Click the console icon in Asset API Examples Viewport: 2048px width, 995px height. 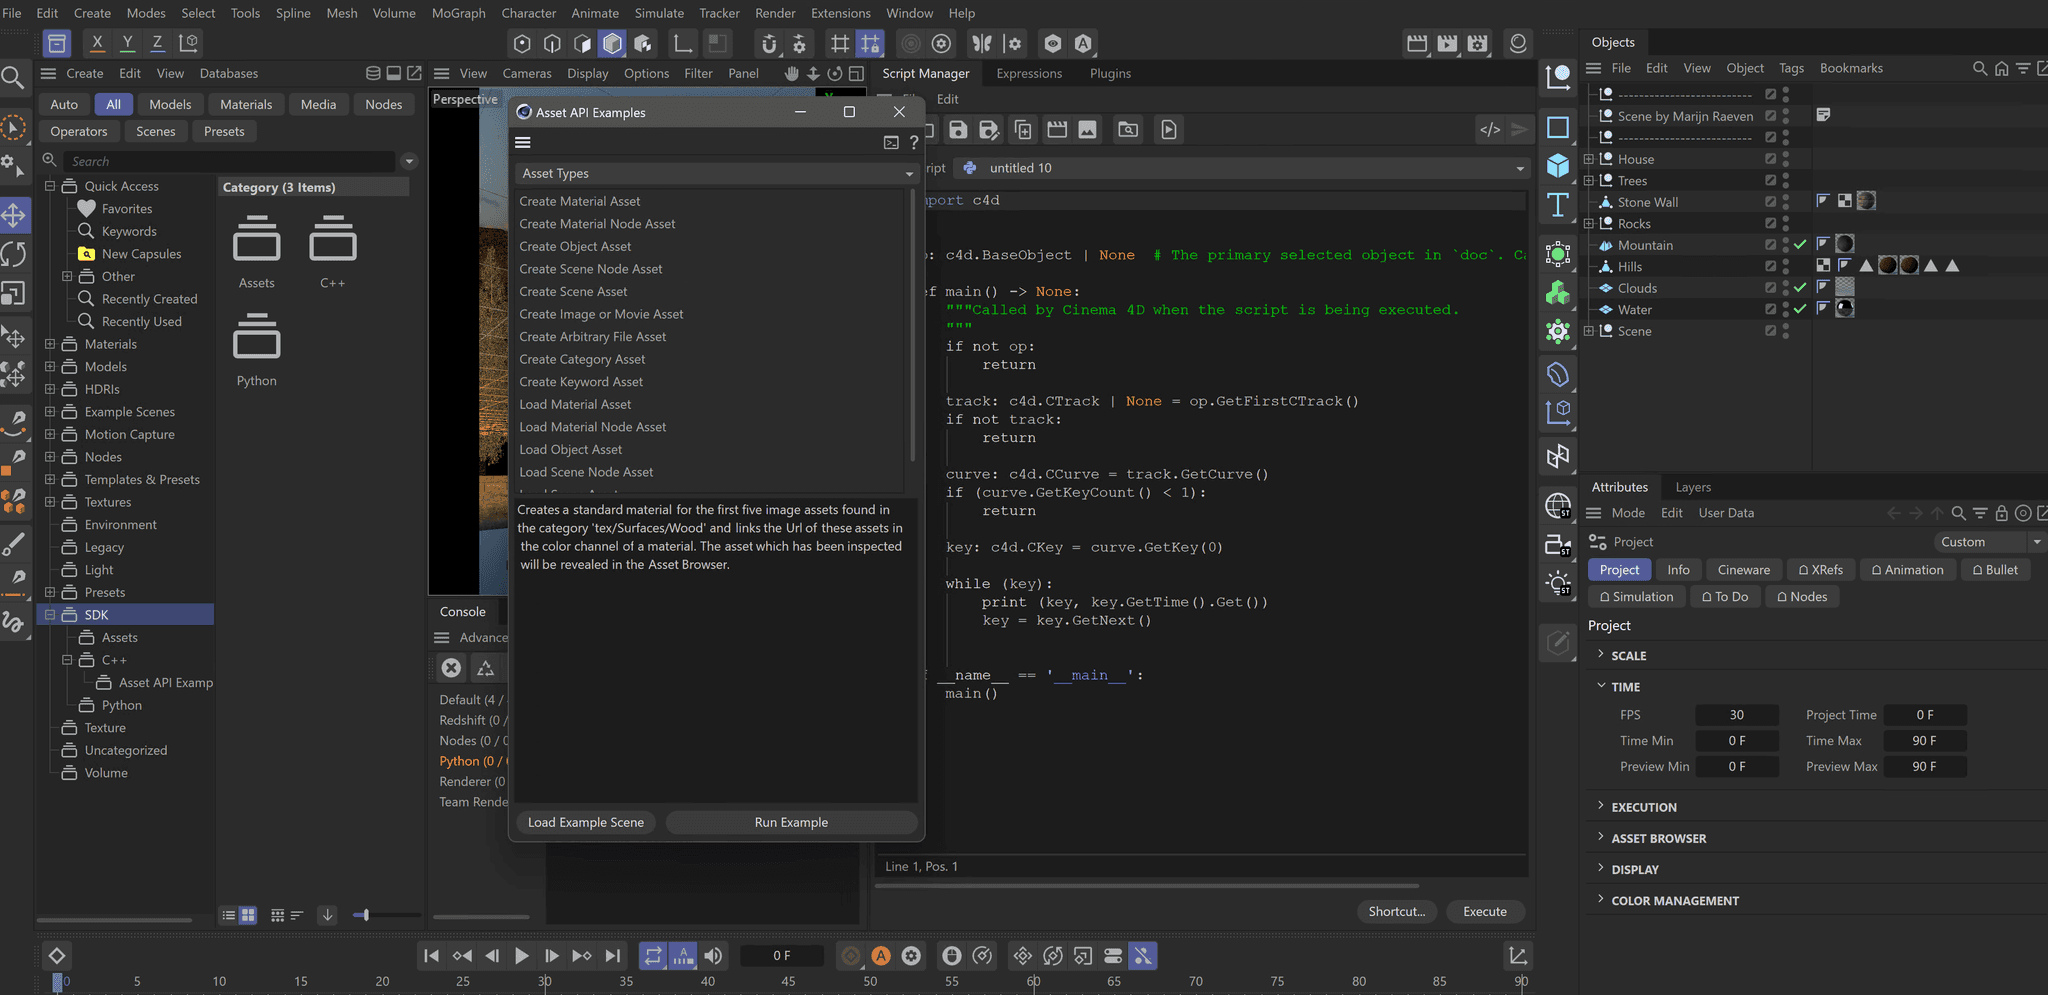click(x=891, y=143)
